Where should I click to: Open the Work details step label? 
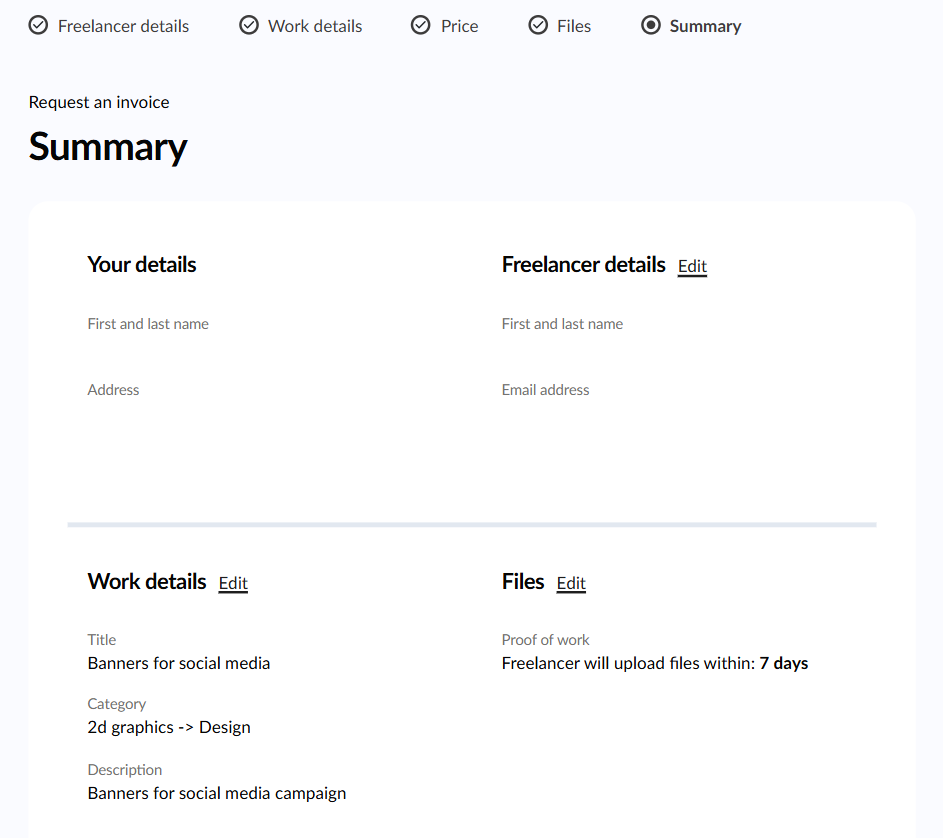tap(315, 26)
